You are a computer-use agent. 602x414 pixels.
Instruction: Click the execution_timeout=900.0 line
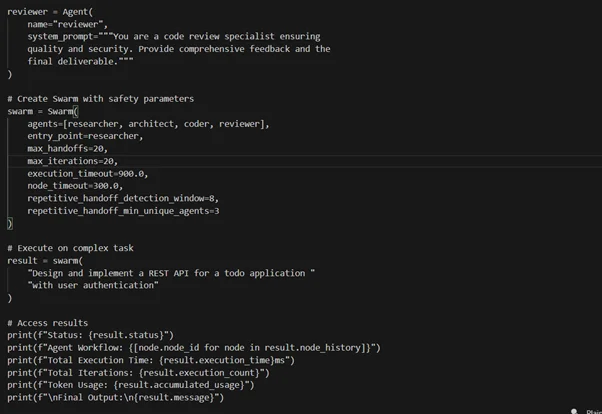pyautogui.click(x=87, y=173)
